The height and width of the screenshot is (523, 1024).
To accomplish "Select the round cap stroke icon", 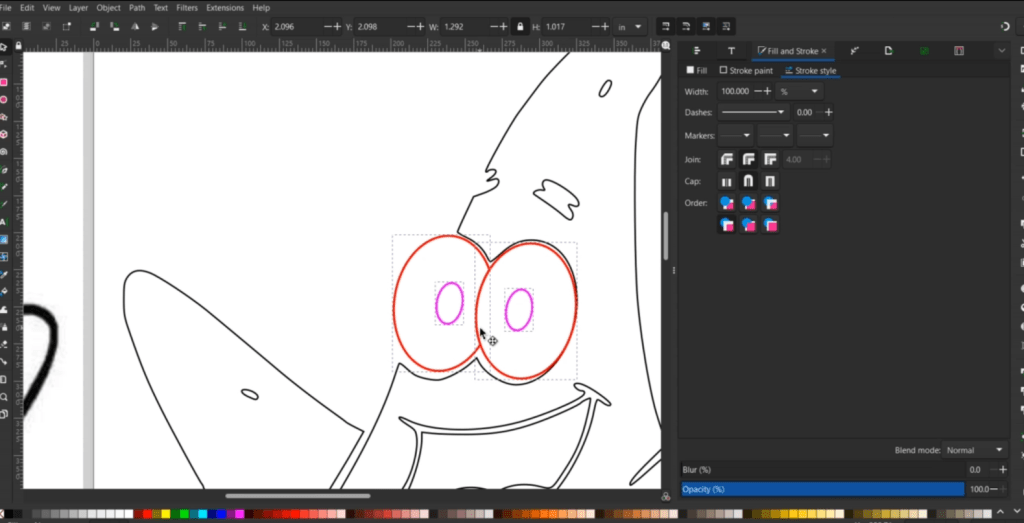I will (x=748, y=182).
